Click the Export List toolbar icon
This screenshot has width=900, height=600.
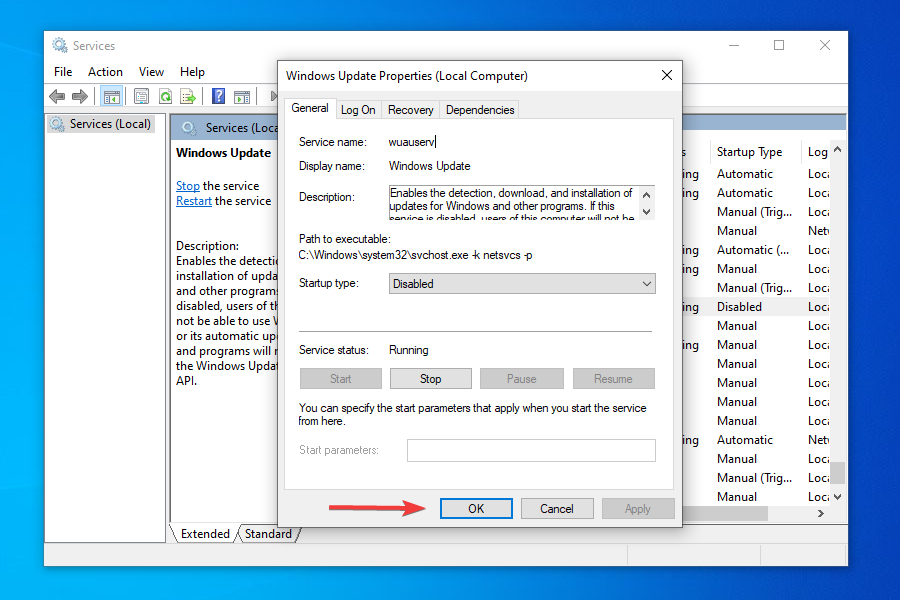point(188,95)
